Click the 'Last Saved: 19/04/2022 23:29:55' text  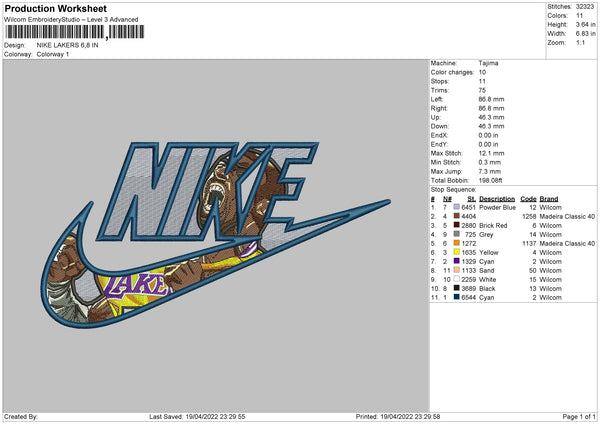tap(197, 416)
